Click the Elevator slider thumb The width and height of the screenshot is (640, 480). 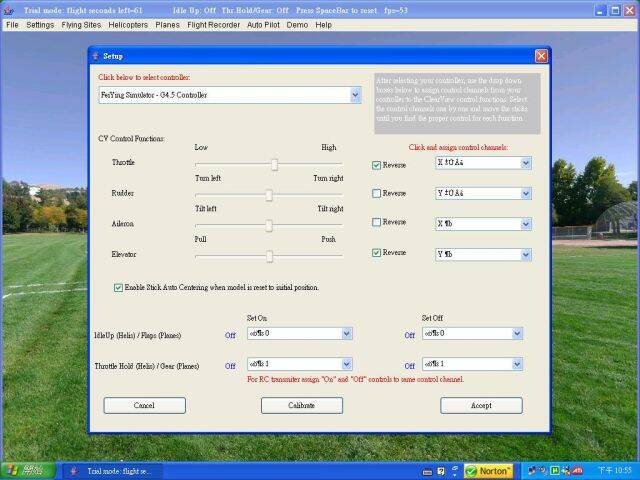coord(269,256)
